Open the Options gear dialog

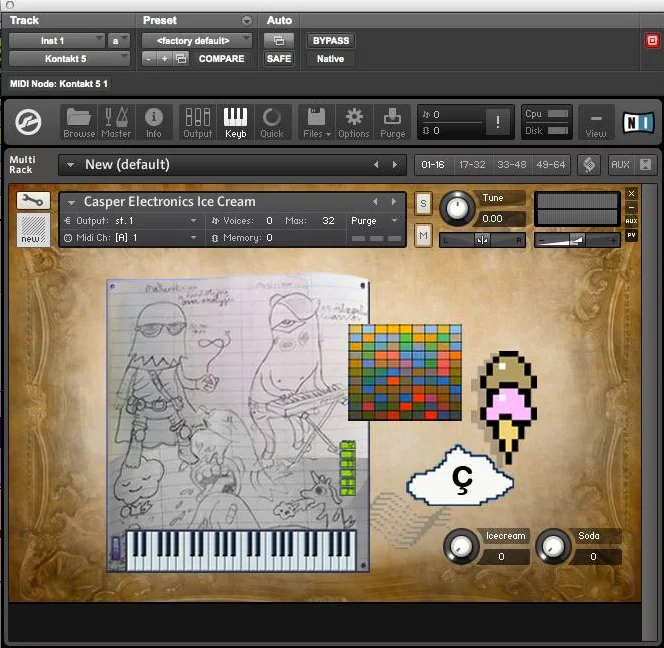354,123
